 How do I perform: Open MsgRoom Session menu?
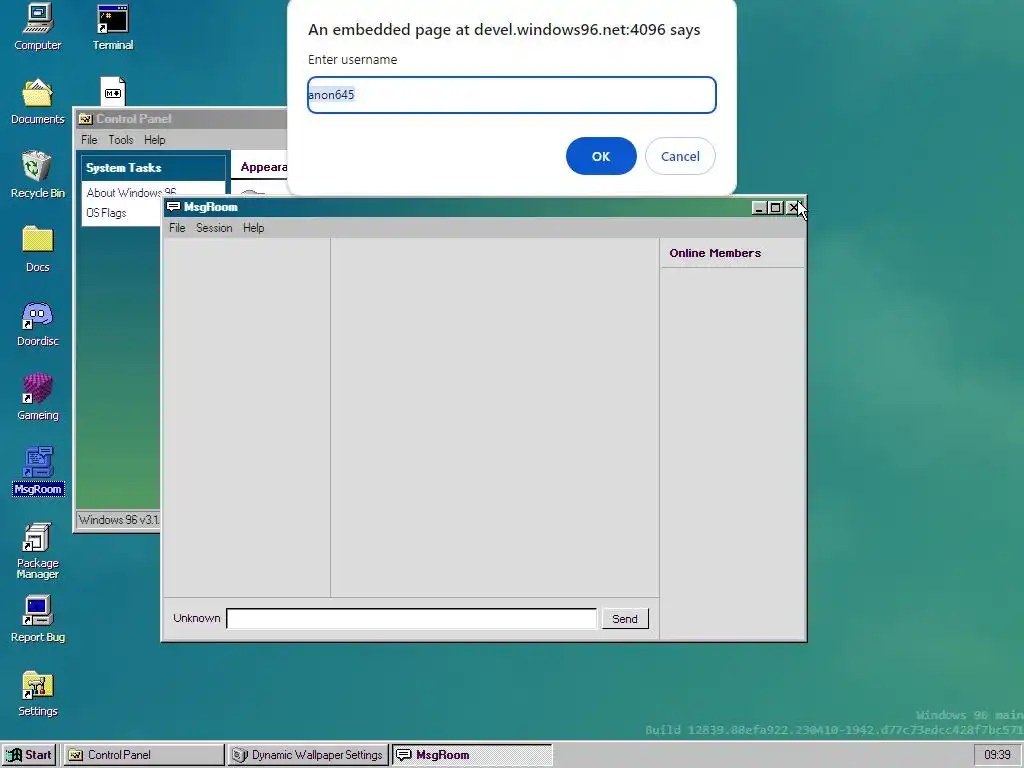point(214,228)
